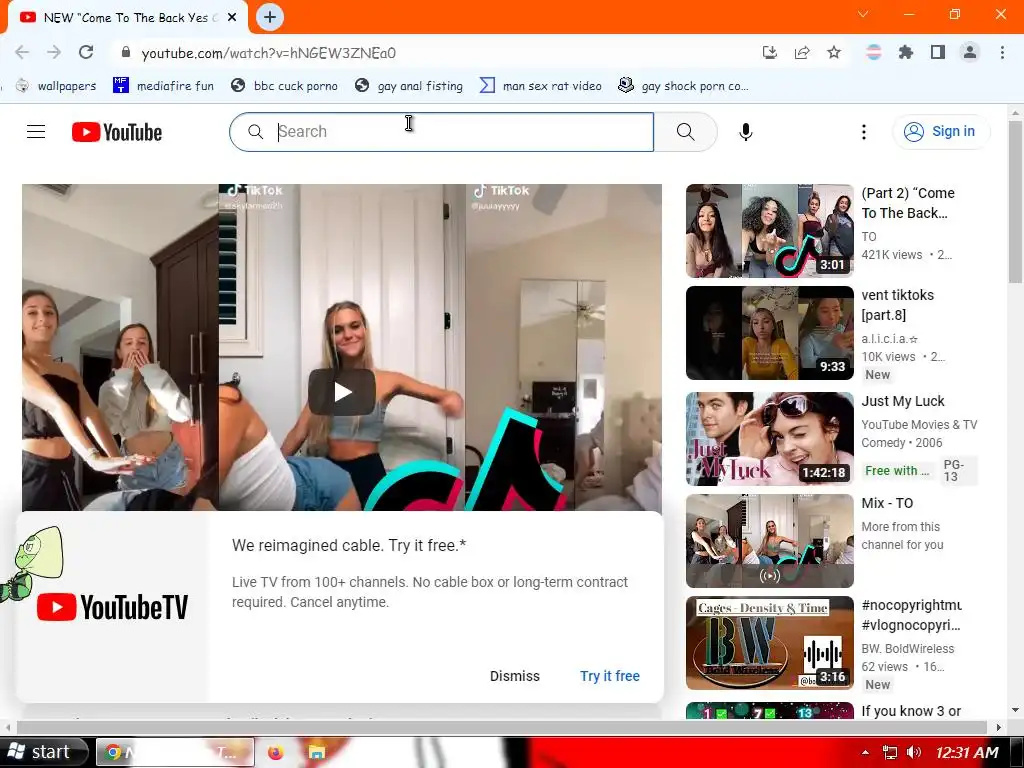Open YouTube settings three-dot menu
The image size is (1024, 768).
pyautogui.click(x=863, y=132)
